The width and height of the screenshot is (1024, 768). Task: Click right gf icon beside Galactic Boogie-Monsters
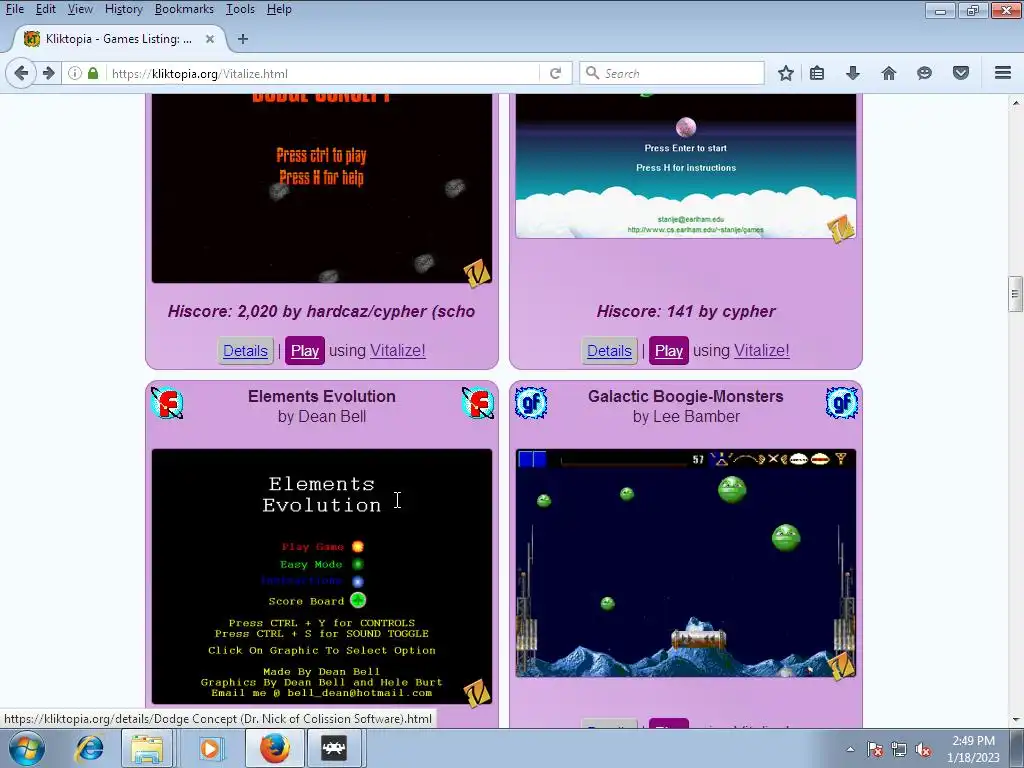(x=842, y=403)
